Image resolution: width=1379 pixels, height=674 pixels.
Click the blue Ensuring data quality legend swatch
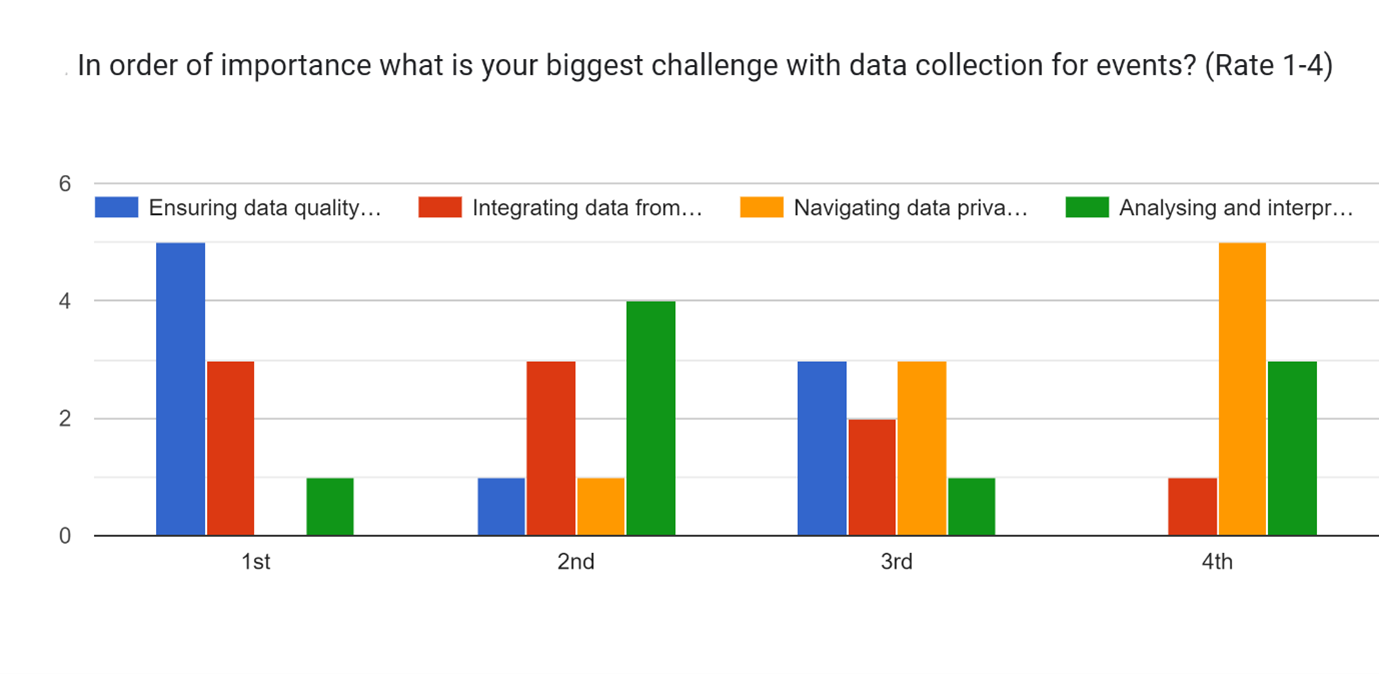click(116, 208)
